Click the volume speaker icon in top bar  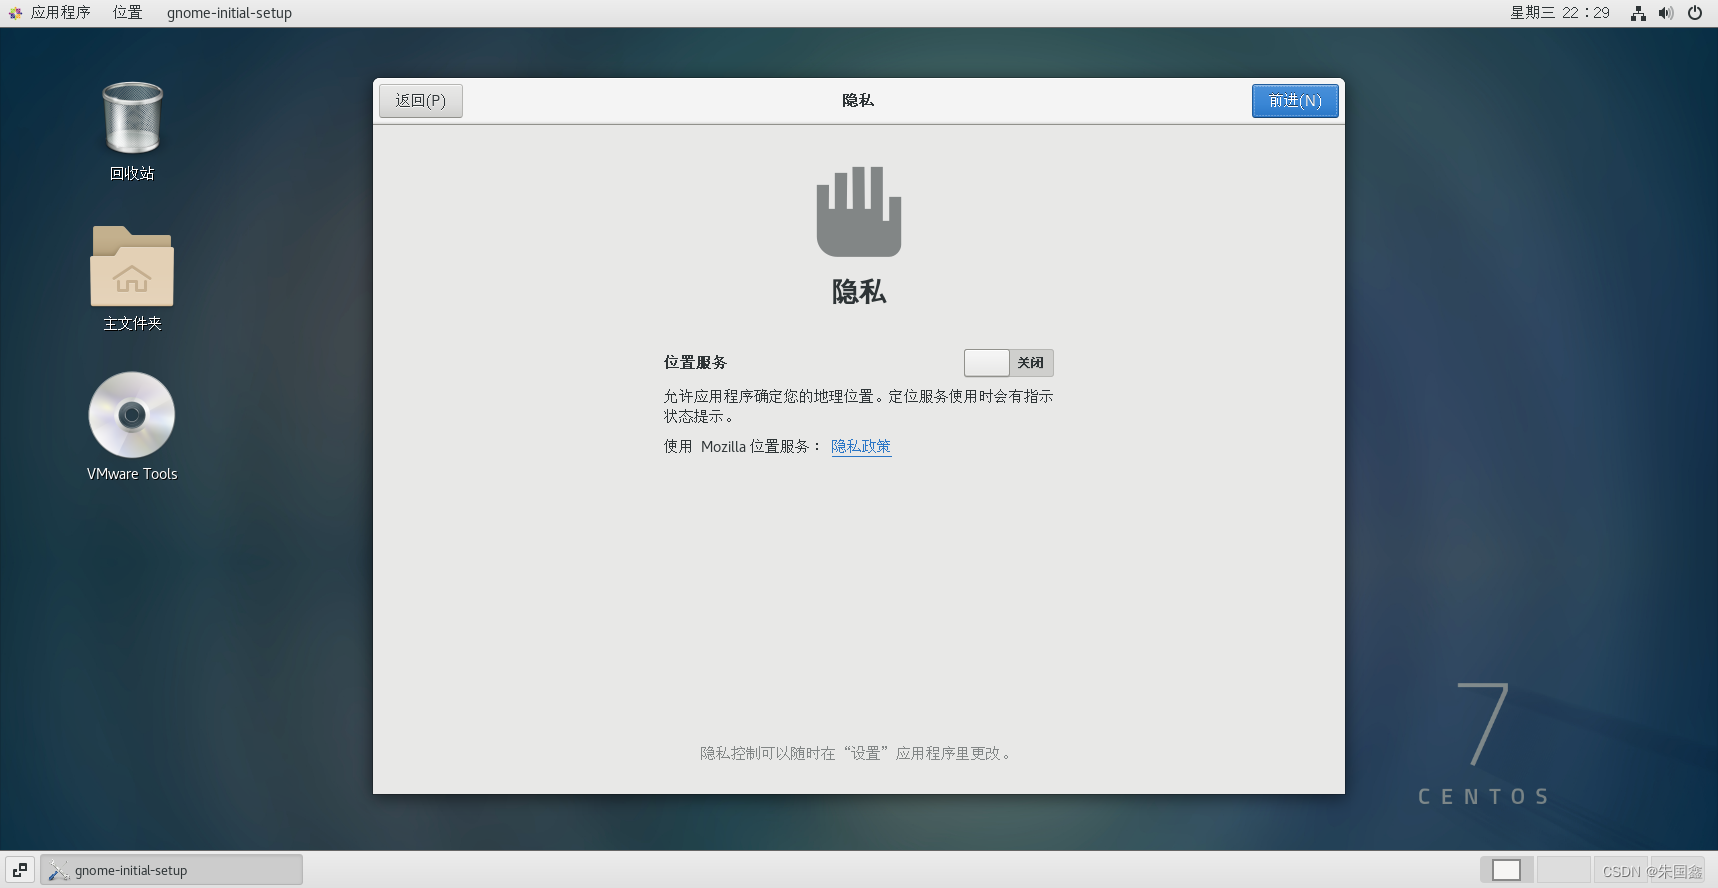coord(1666,13)
